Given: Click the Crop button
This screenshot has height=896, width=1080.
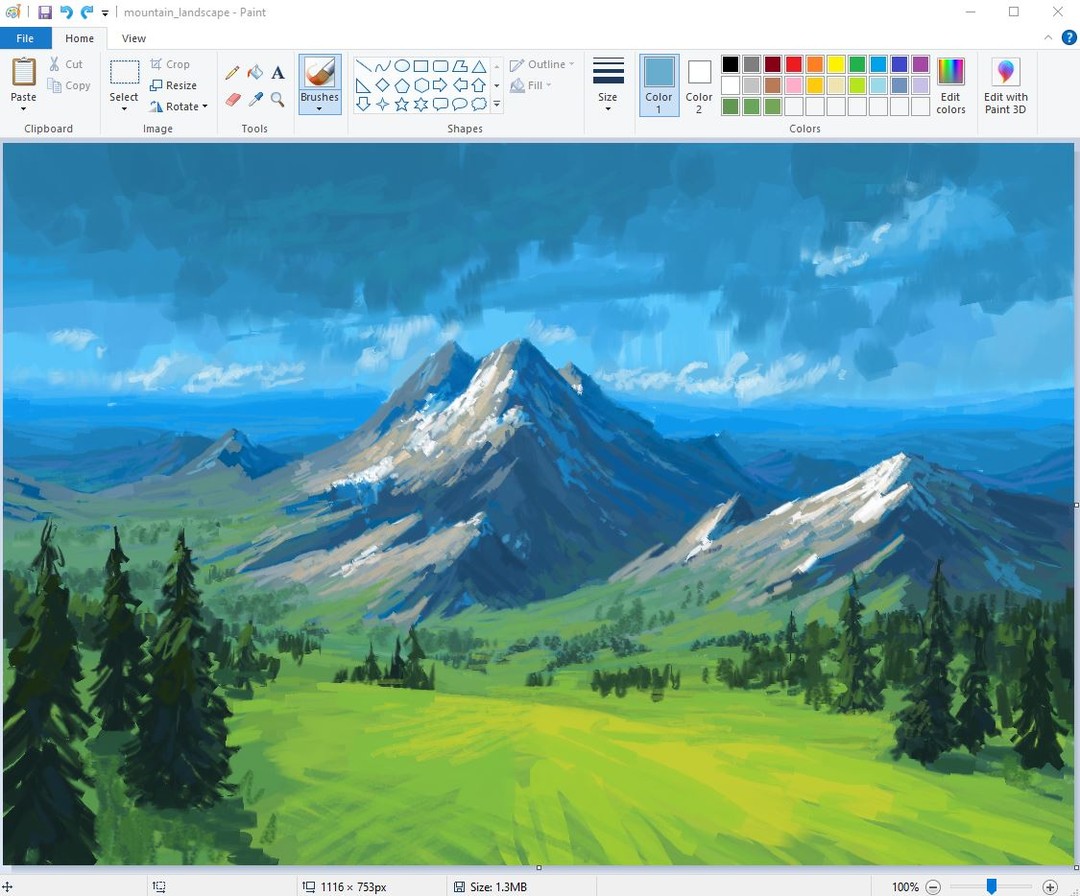Looking at the screenshot, I should [x=170, y=64].
